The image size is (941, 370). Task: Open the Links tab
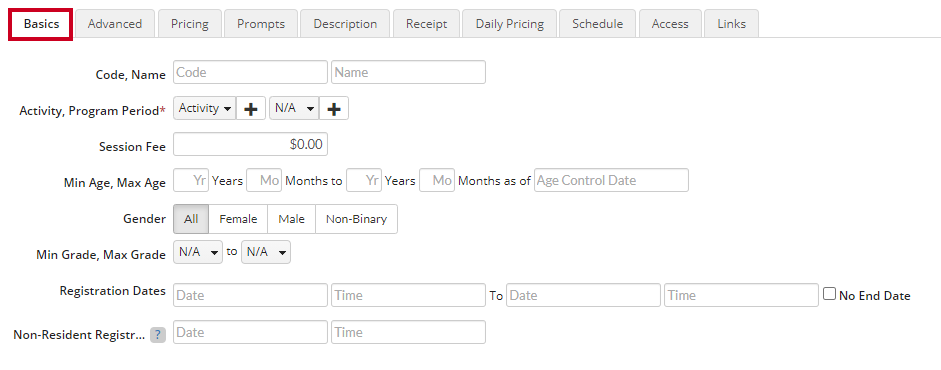pos(732,24)
